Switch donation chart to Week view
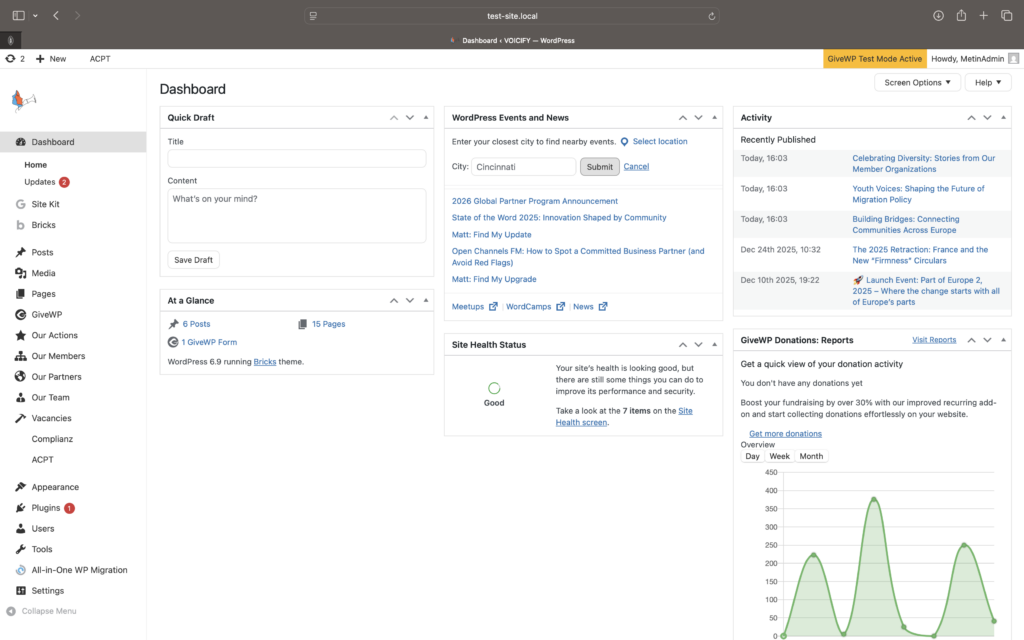This screenshot has width=1024, height=640. [x=779, y=456]
